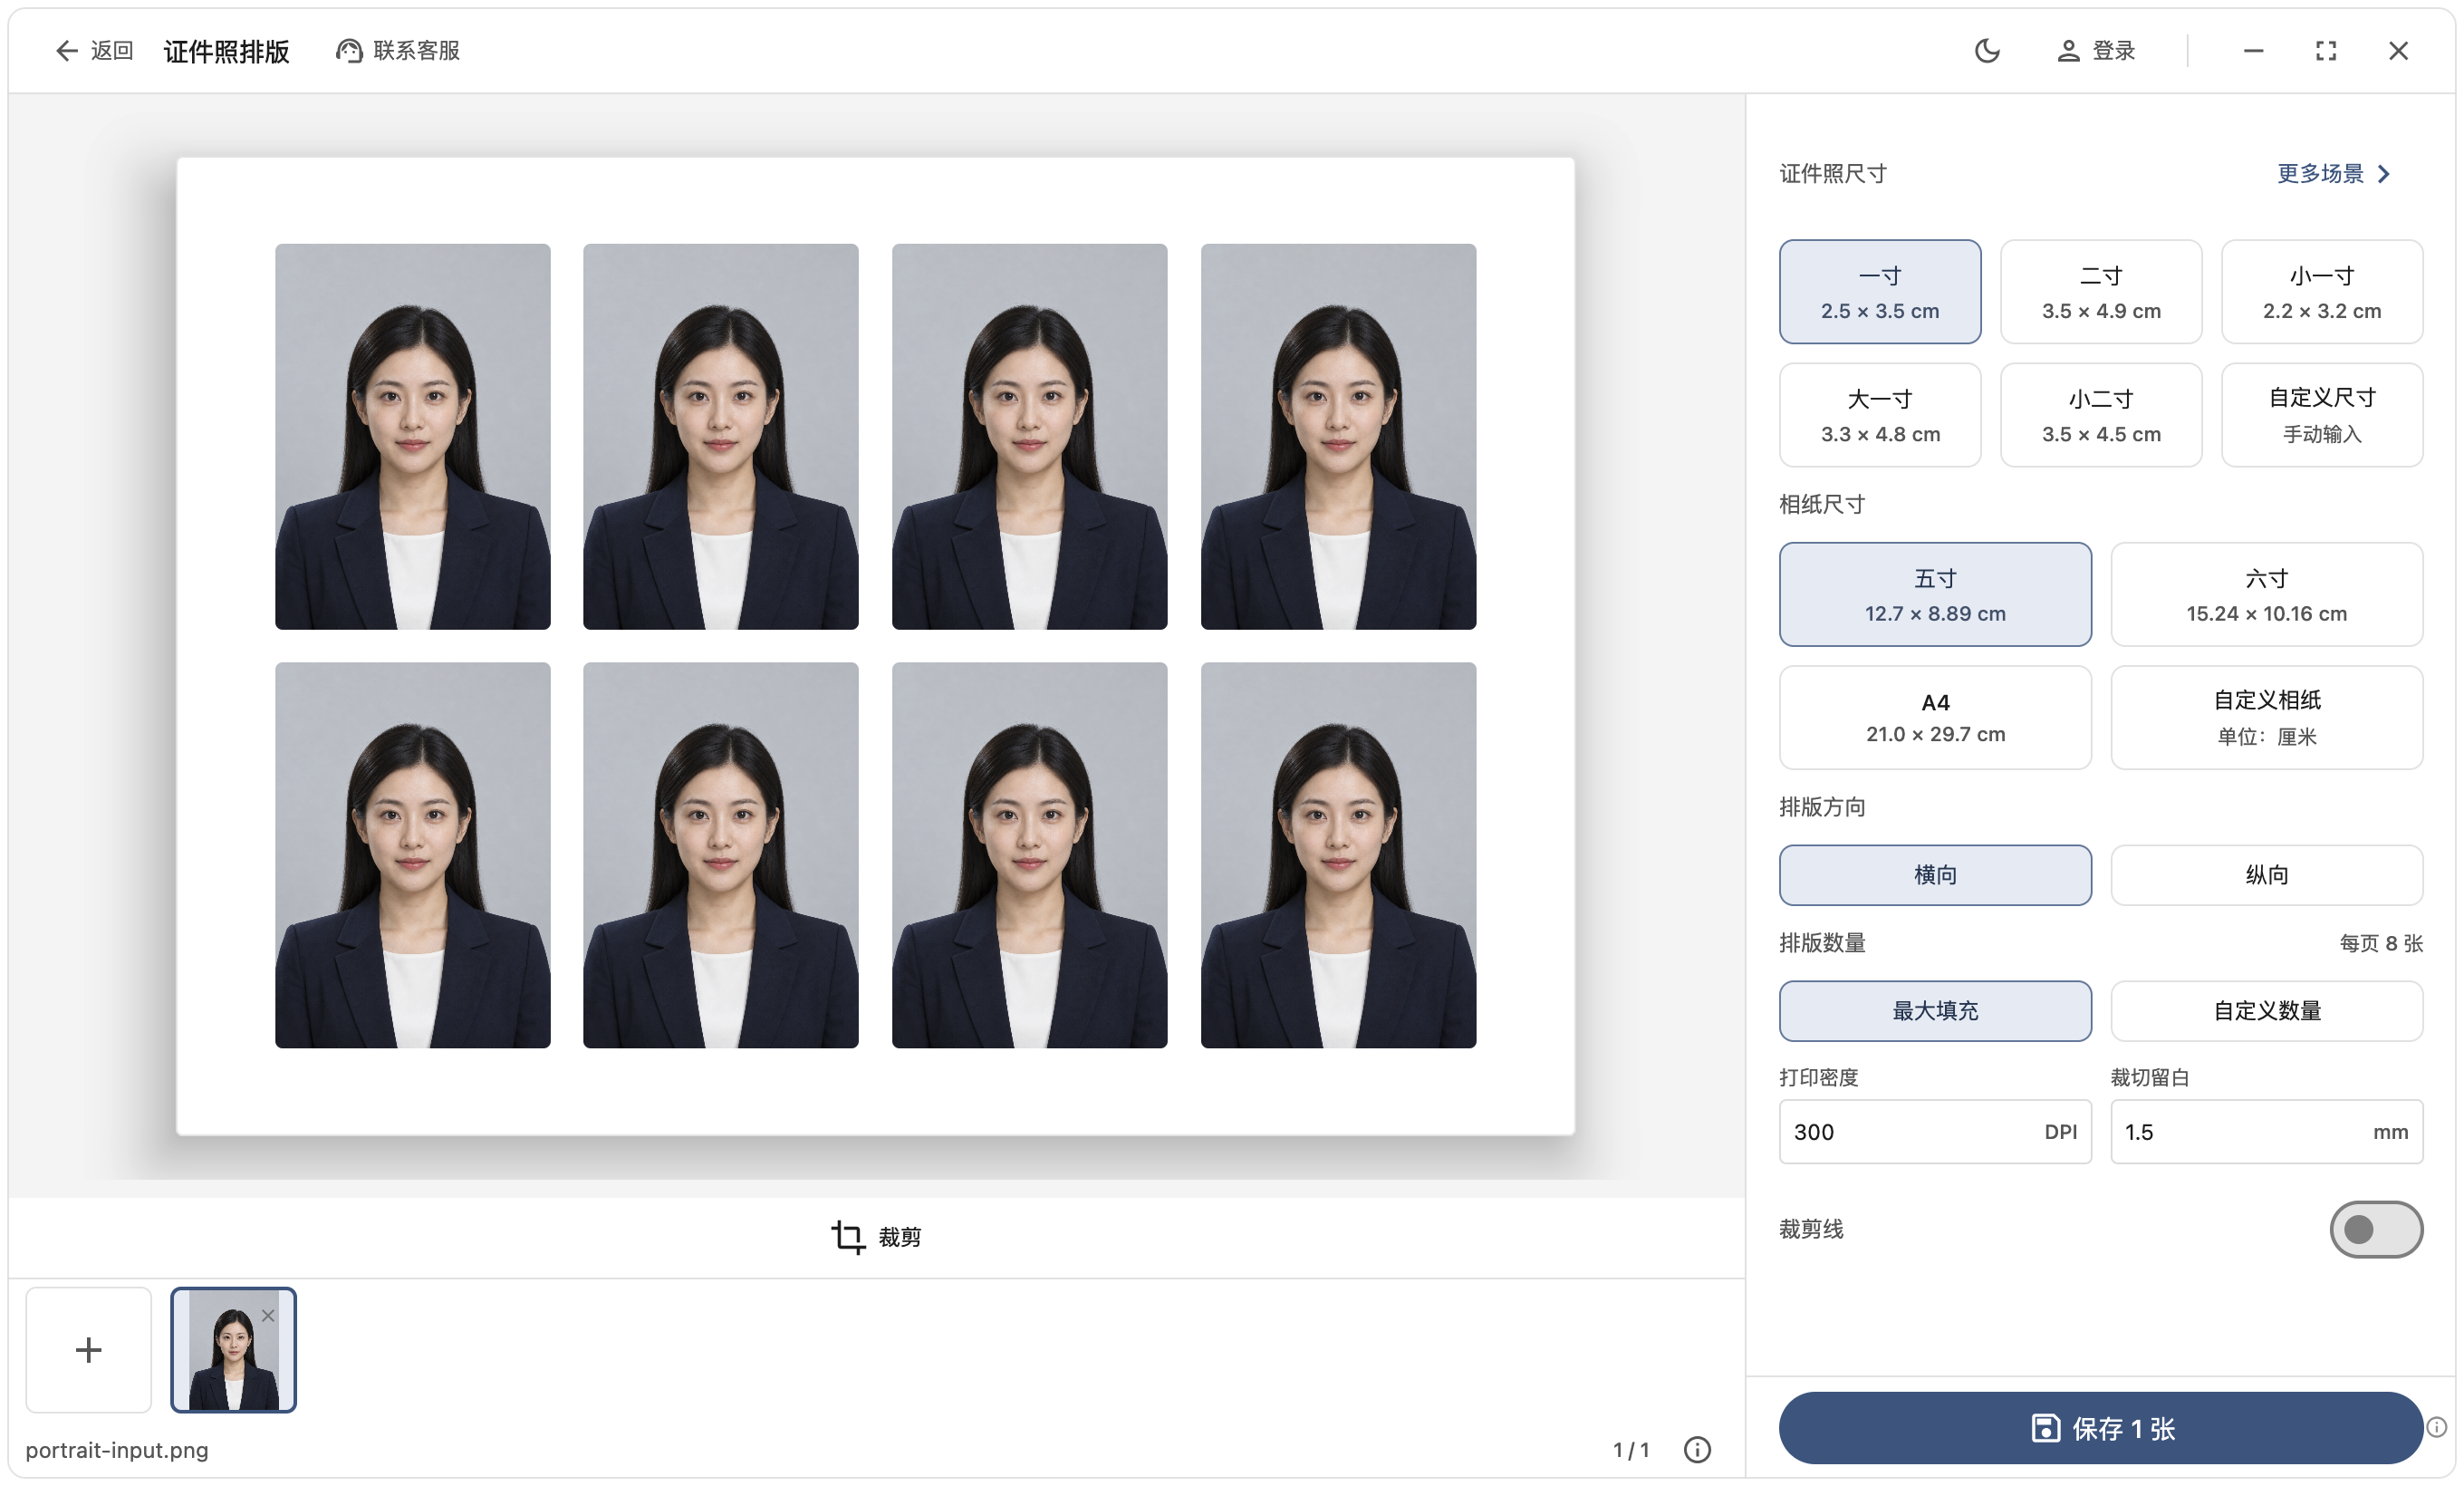Viewport: 2464px width, 1486px height.
Task: Click the 更多场景 chevron arrow
Action: pos(2384,174)
